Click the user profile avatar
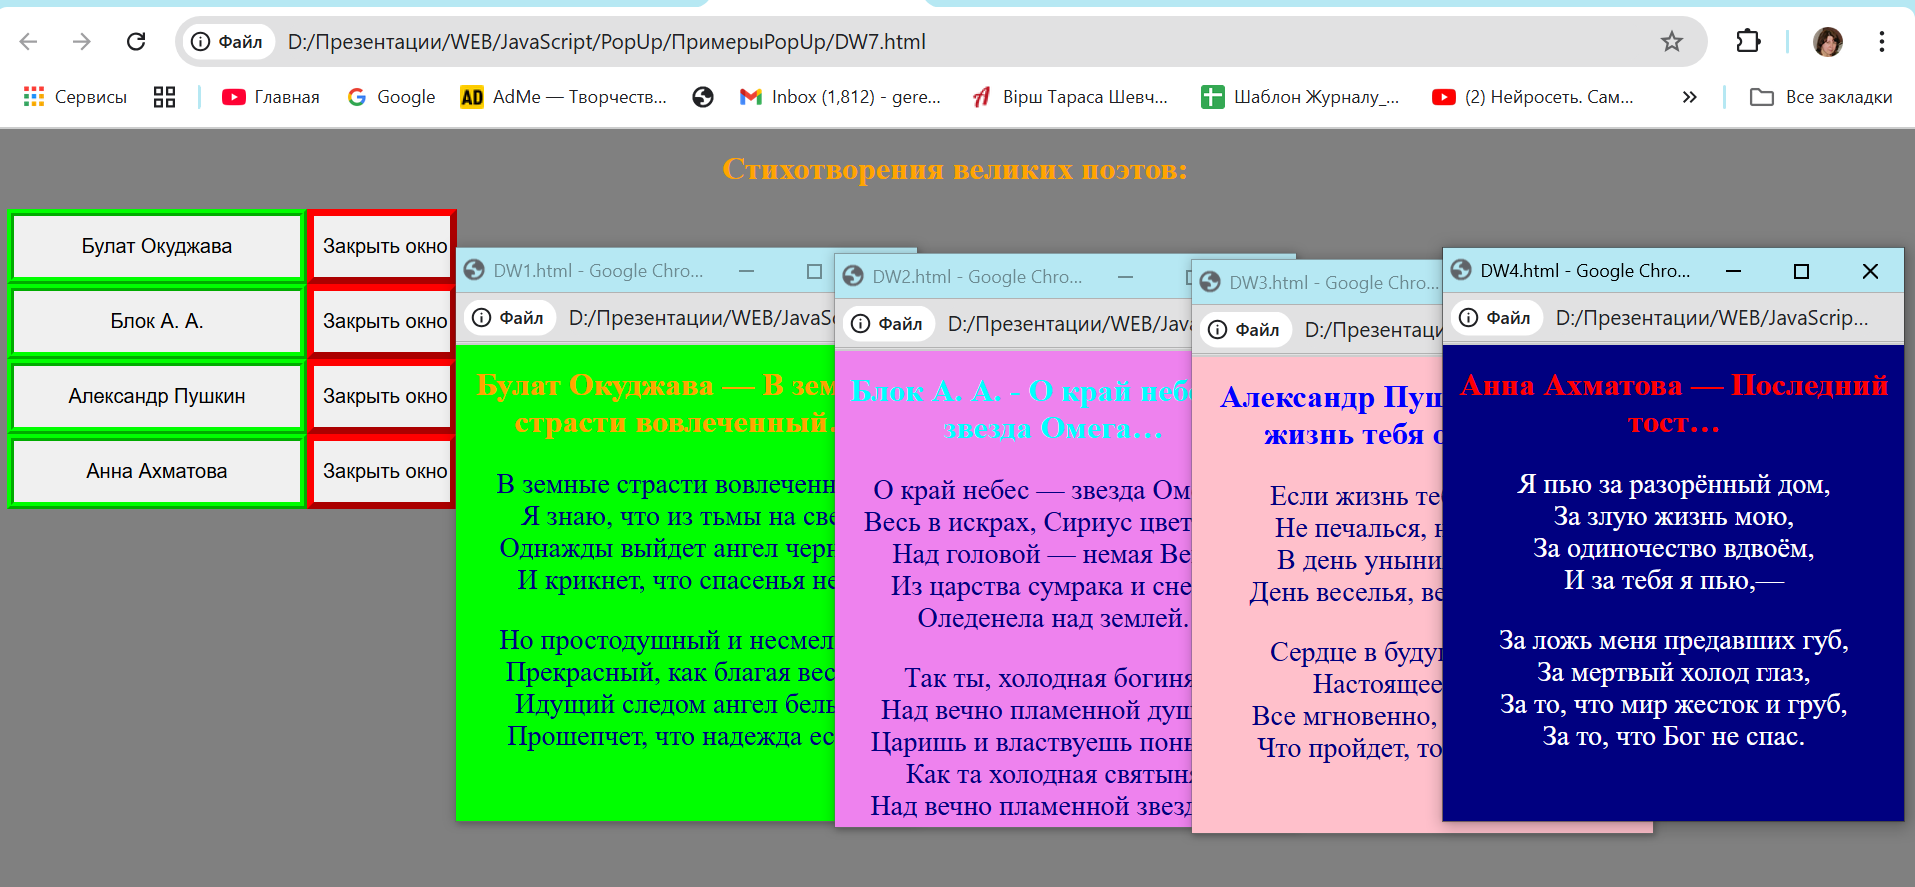The height and width of the screenshot is (887, 1915). (x=1827, y=41)
